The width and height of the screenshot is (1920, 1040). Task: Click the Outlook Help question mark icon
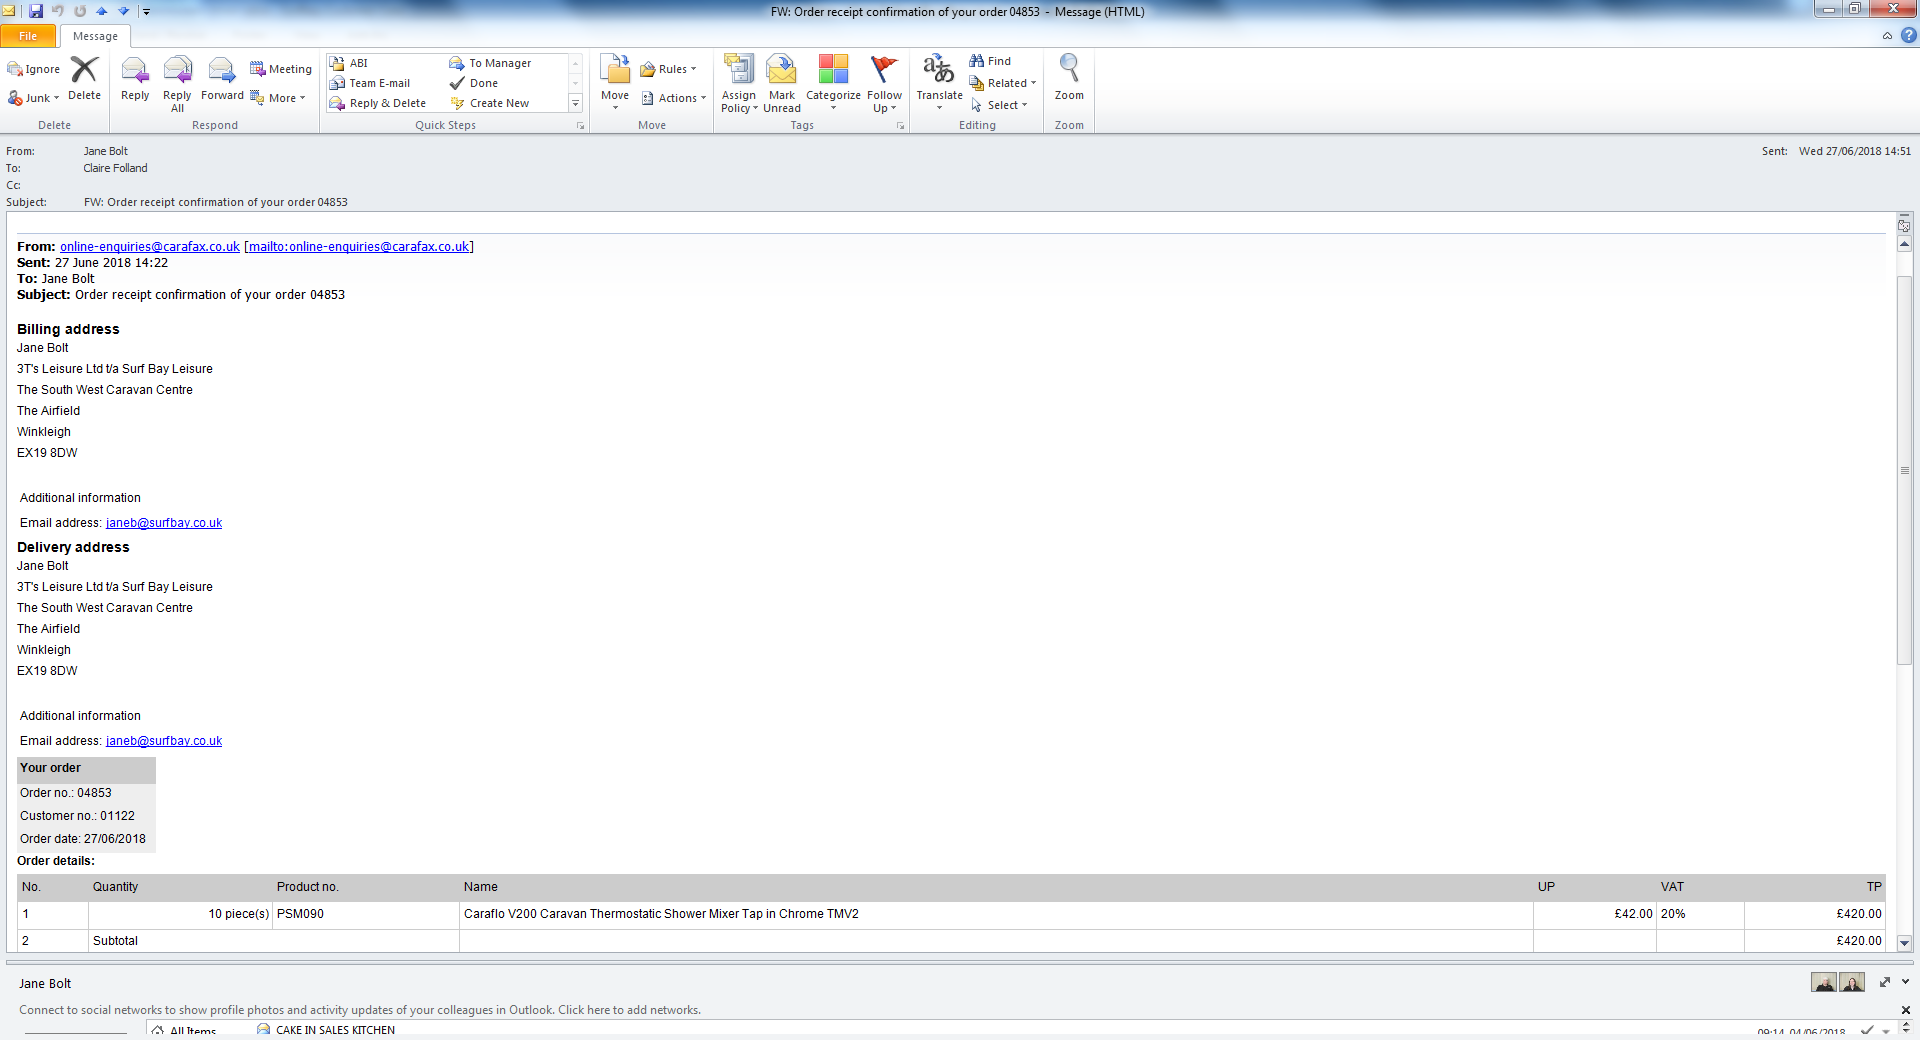(x=1908, y=36)
